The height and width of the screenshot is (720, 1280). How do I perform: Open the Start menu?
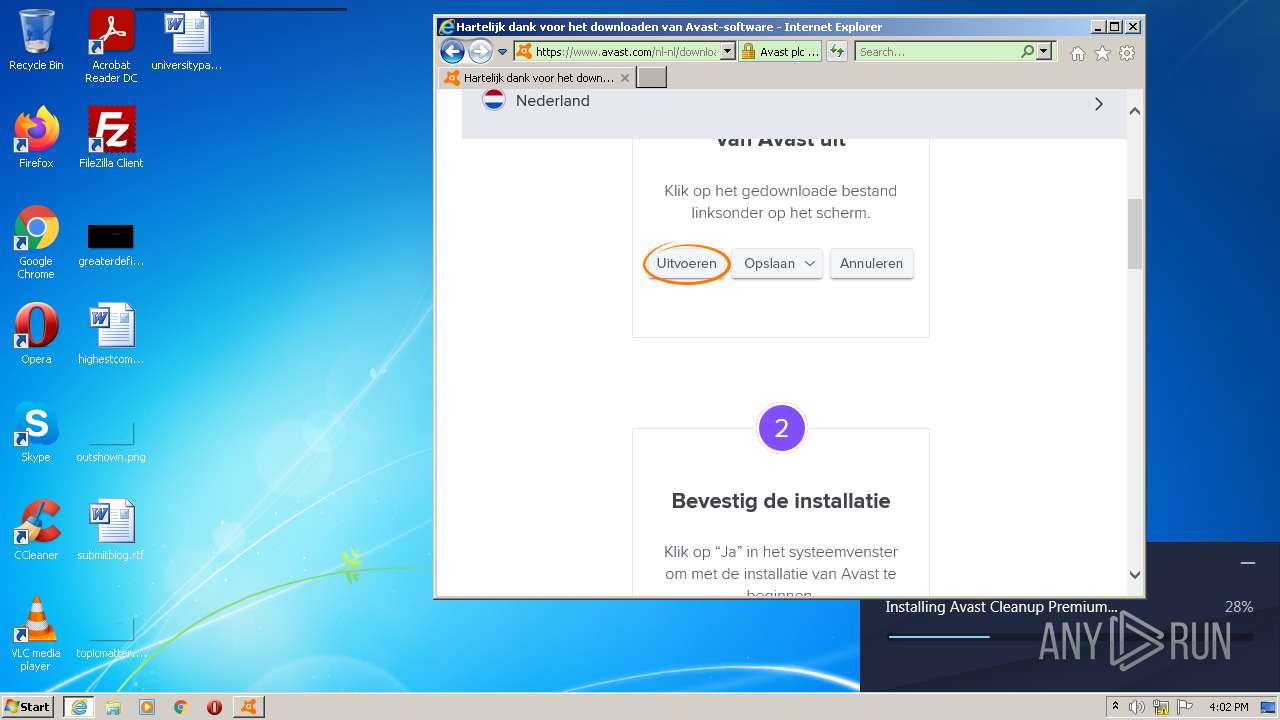[x=28, y=707]
